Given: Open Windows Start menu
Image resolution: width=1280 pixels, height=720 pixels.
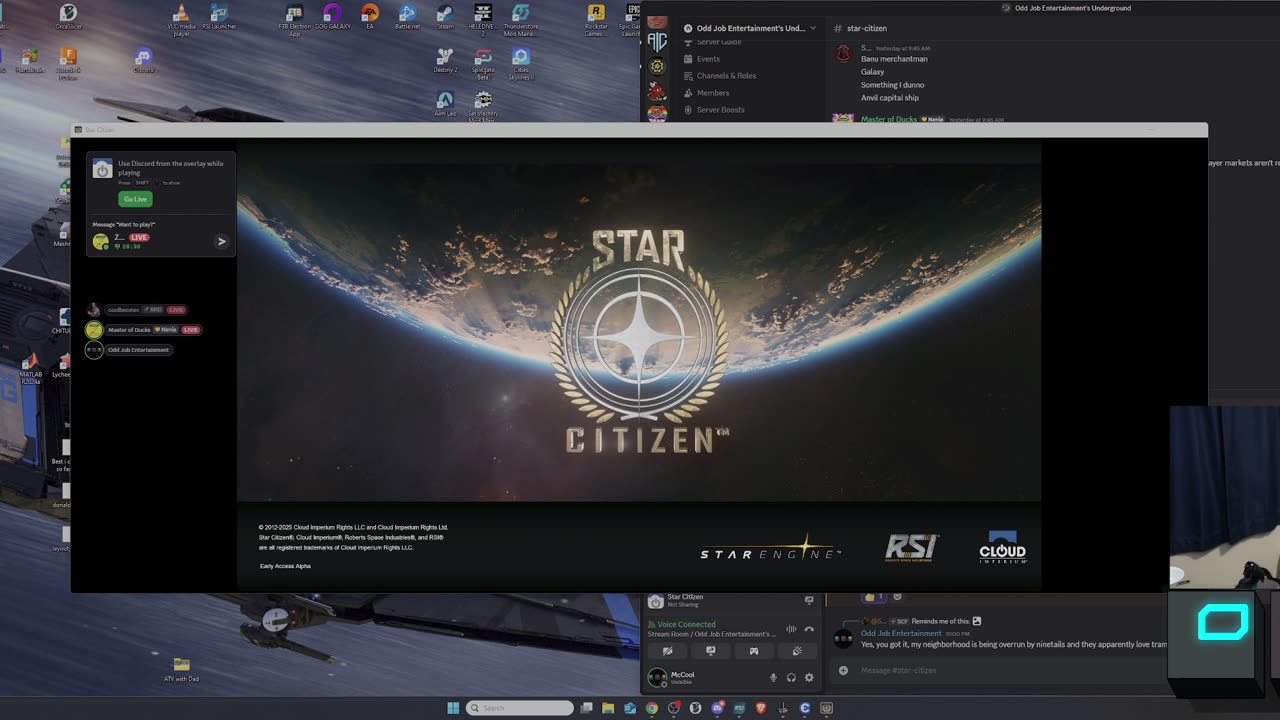Looking at the screenshot, I should pyautogui.click(x=453, y=708).
